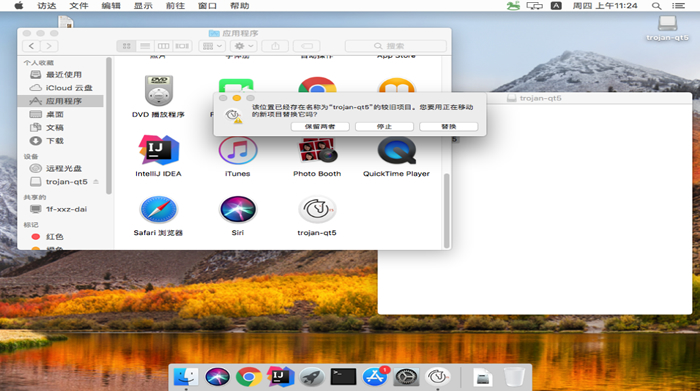Click the clock in menu bar
The width and height of the screenshot is (700, 391).
coord(605,6)
